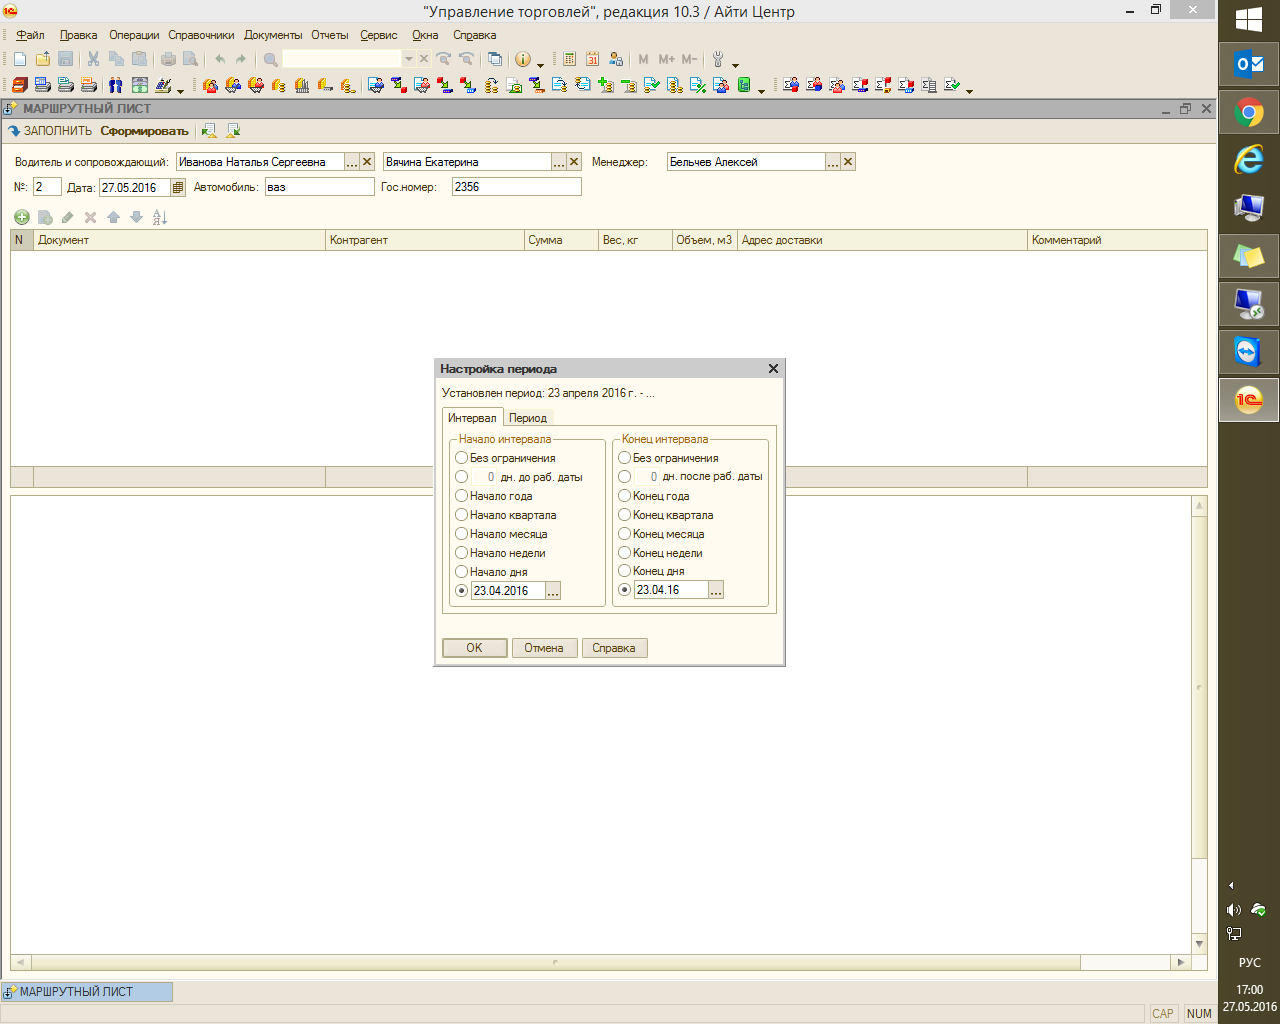The height and width of the screenshot is (1024, 1280).
Task: Click the move row up arrow icon
Action: click(x=113, y=217)
